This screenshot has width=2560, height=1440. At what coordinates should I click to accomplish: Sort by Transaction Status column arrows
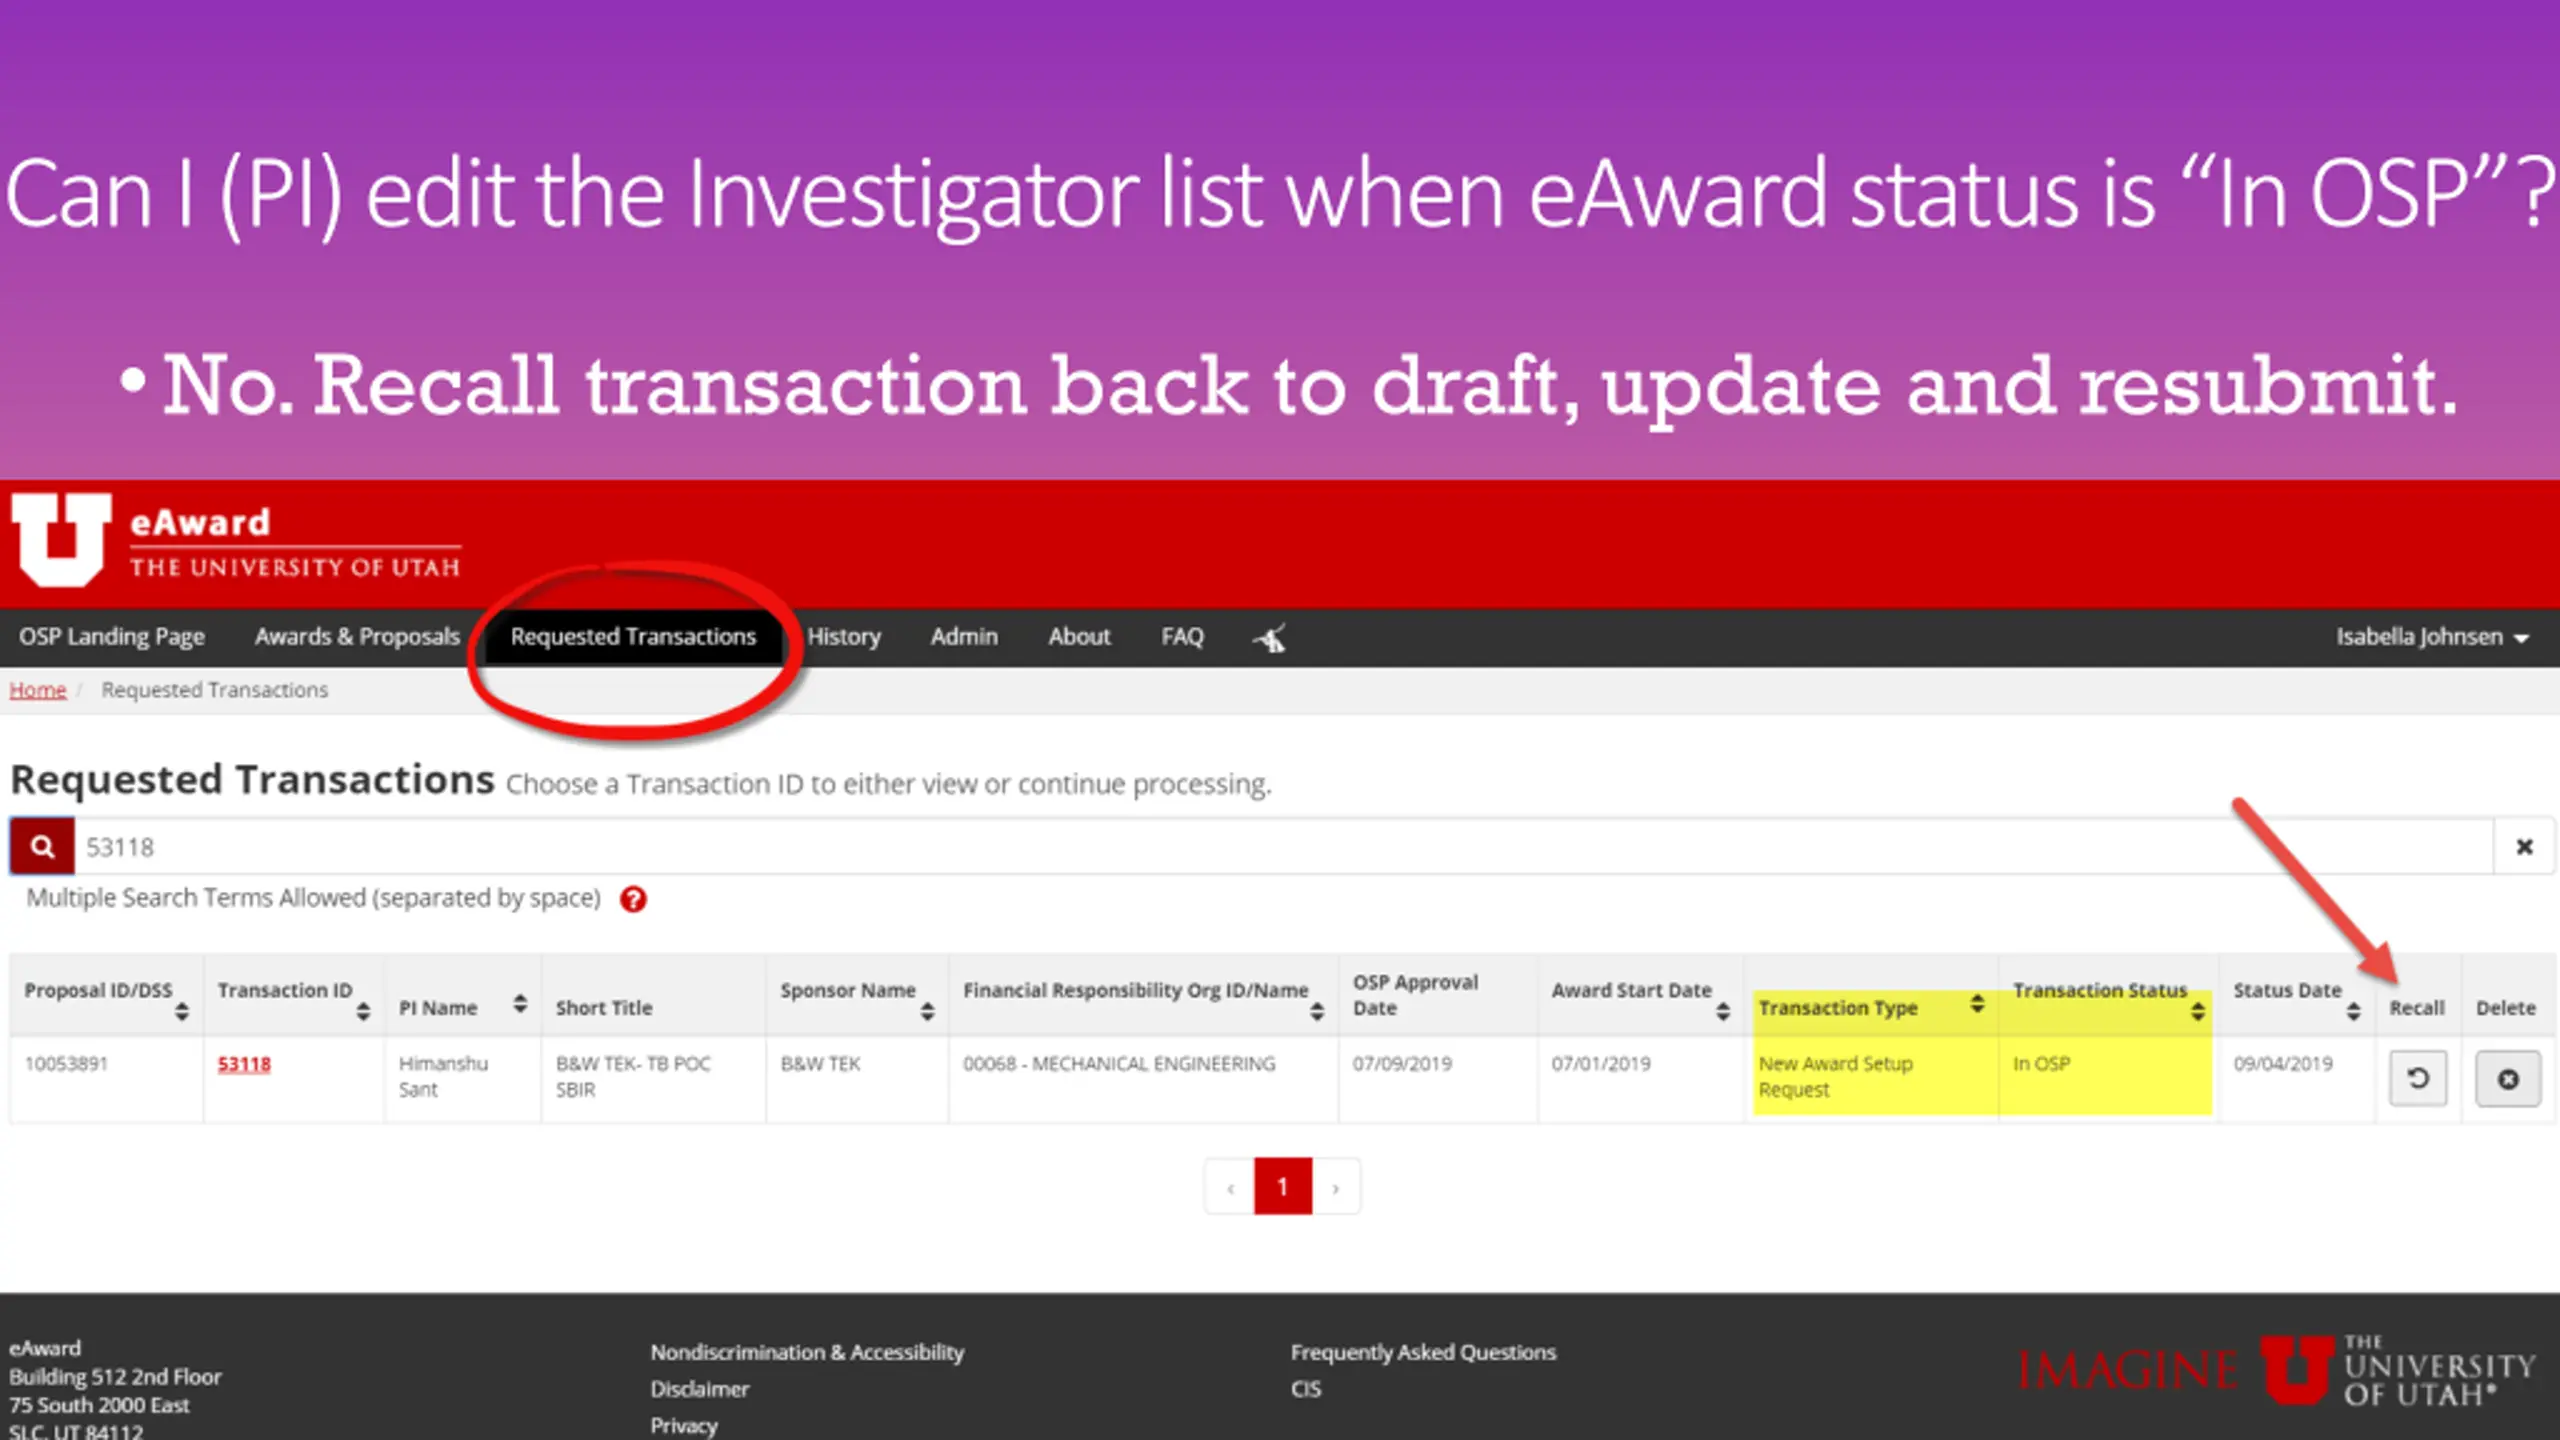[x=2198, y=1011]
